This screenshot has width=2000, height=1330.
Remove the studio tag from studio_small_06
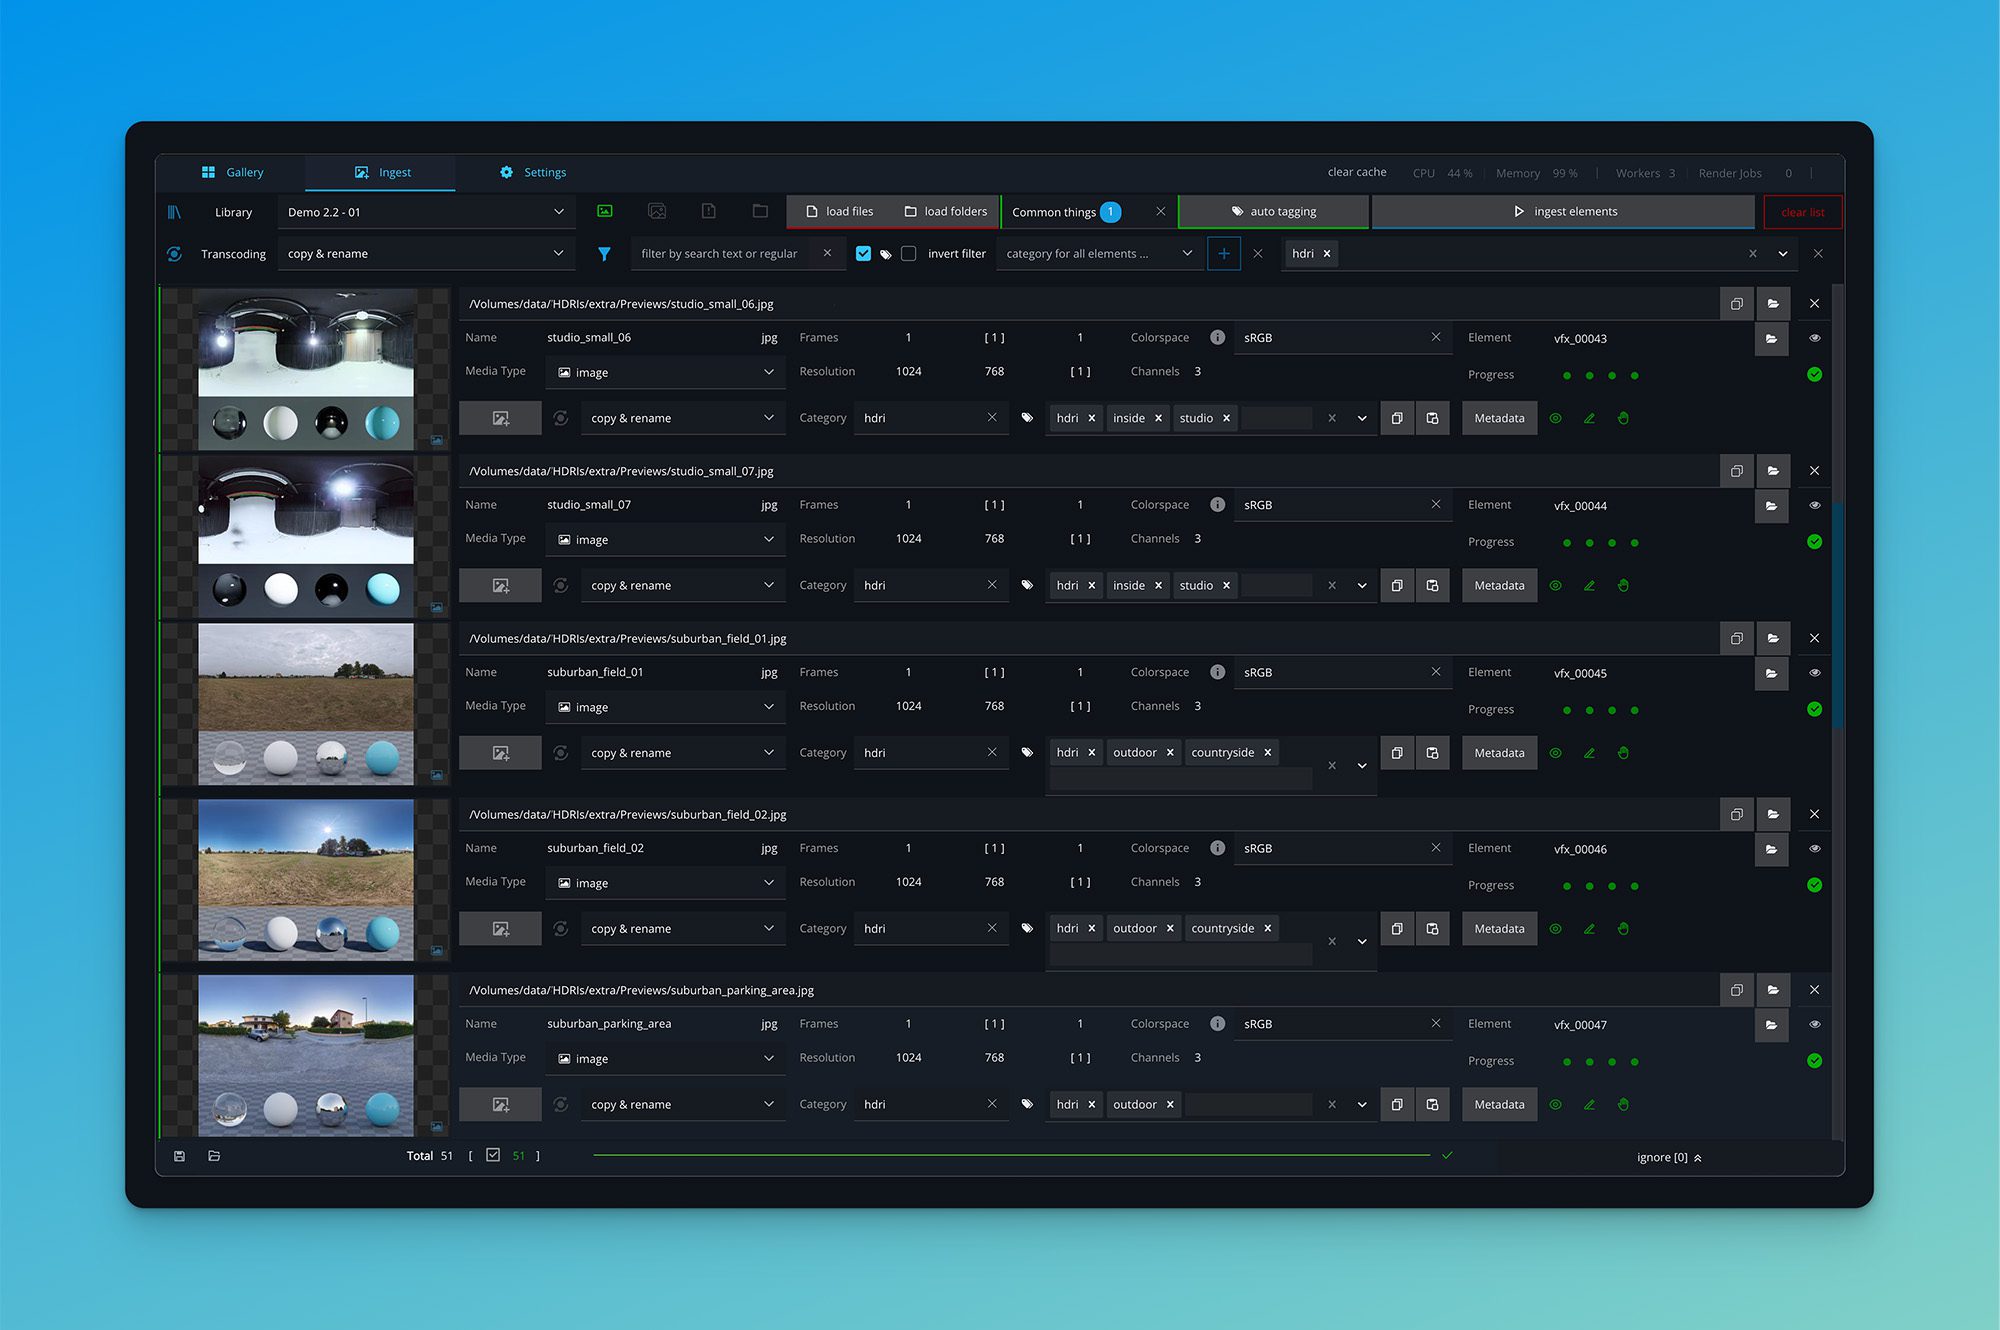[1228, 418]
